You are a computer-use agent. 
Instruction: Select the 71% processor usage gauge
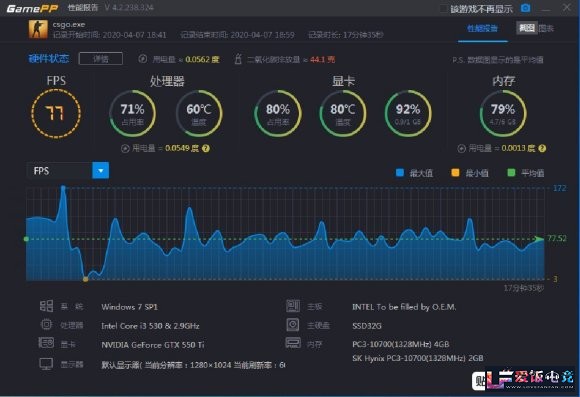click(x=132, y=114)
